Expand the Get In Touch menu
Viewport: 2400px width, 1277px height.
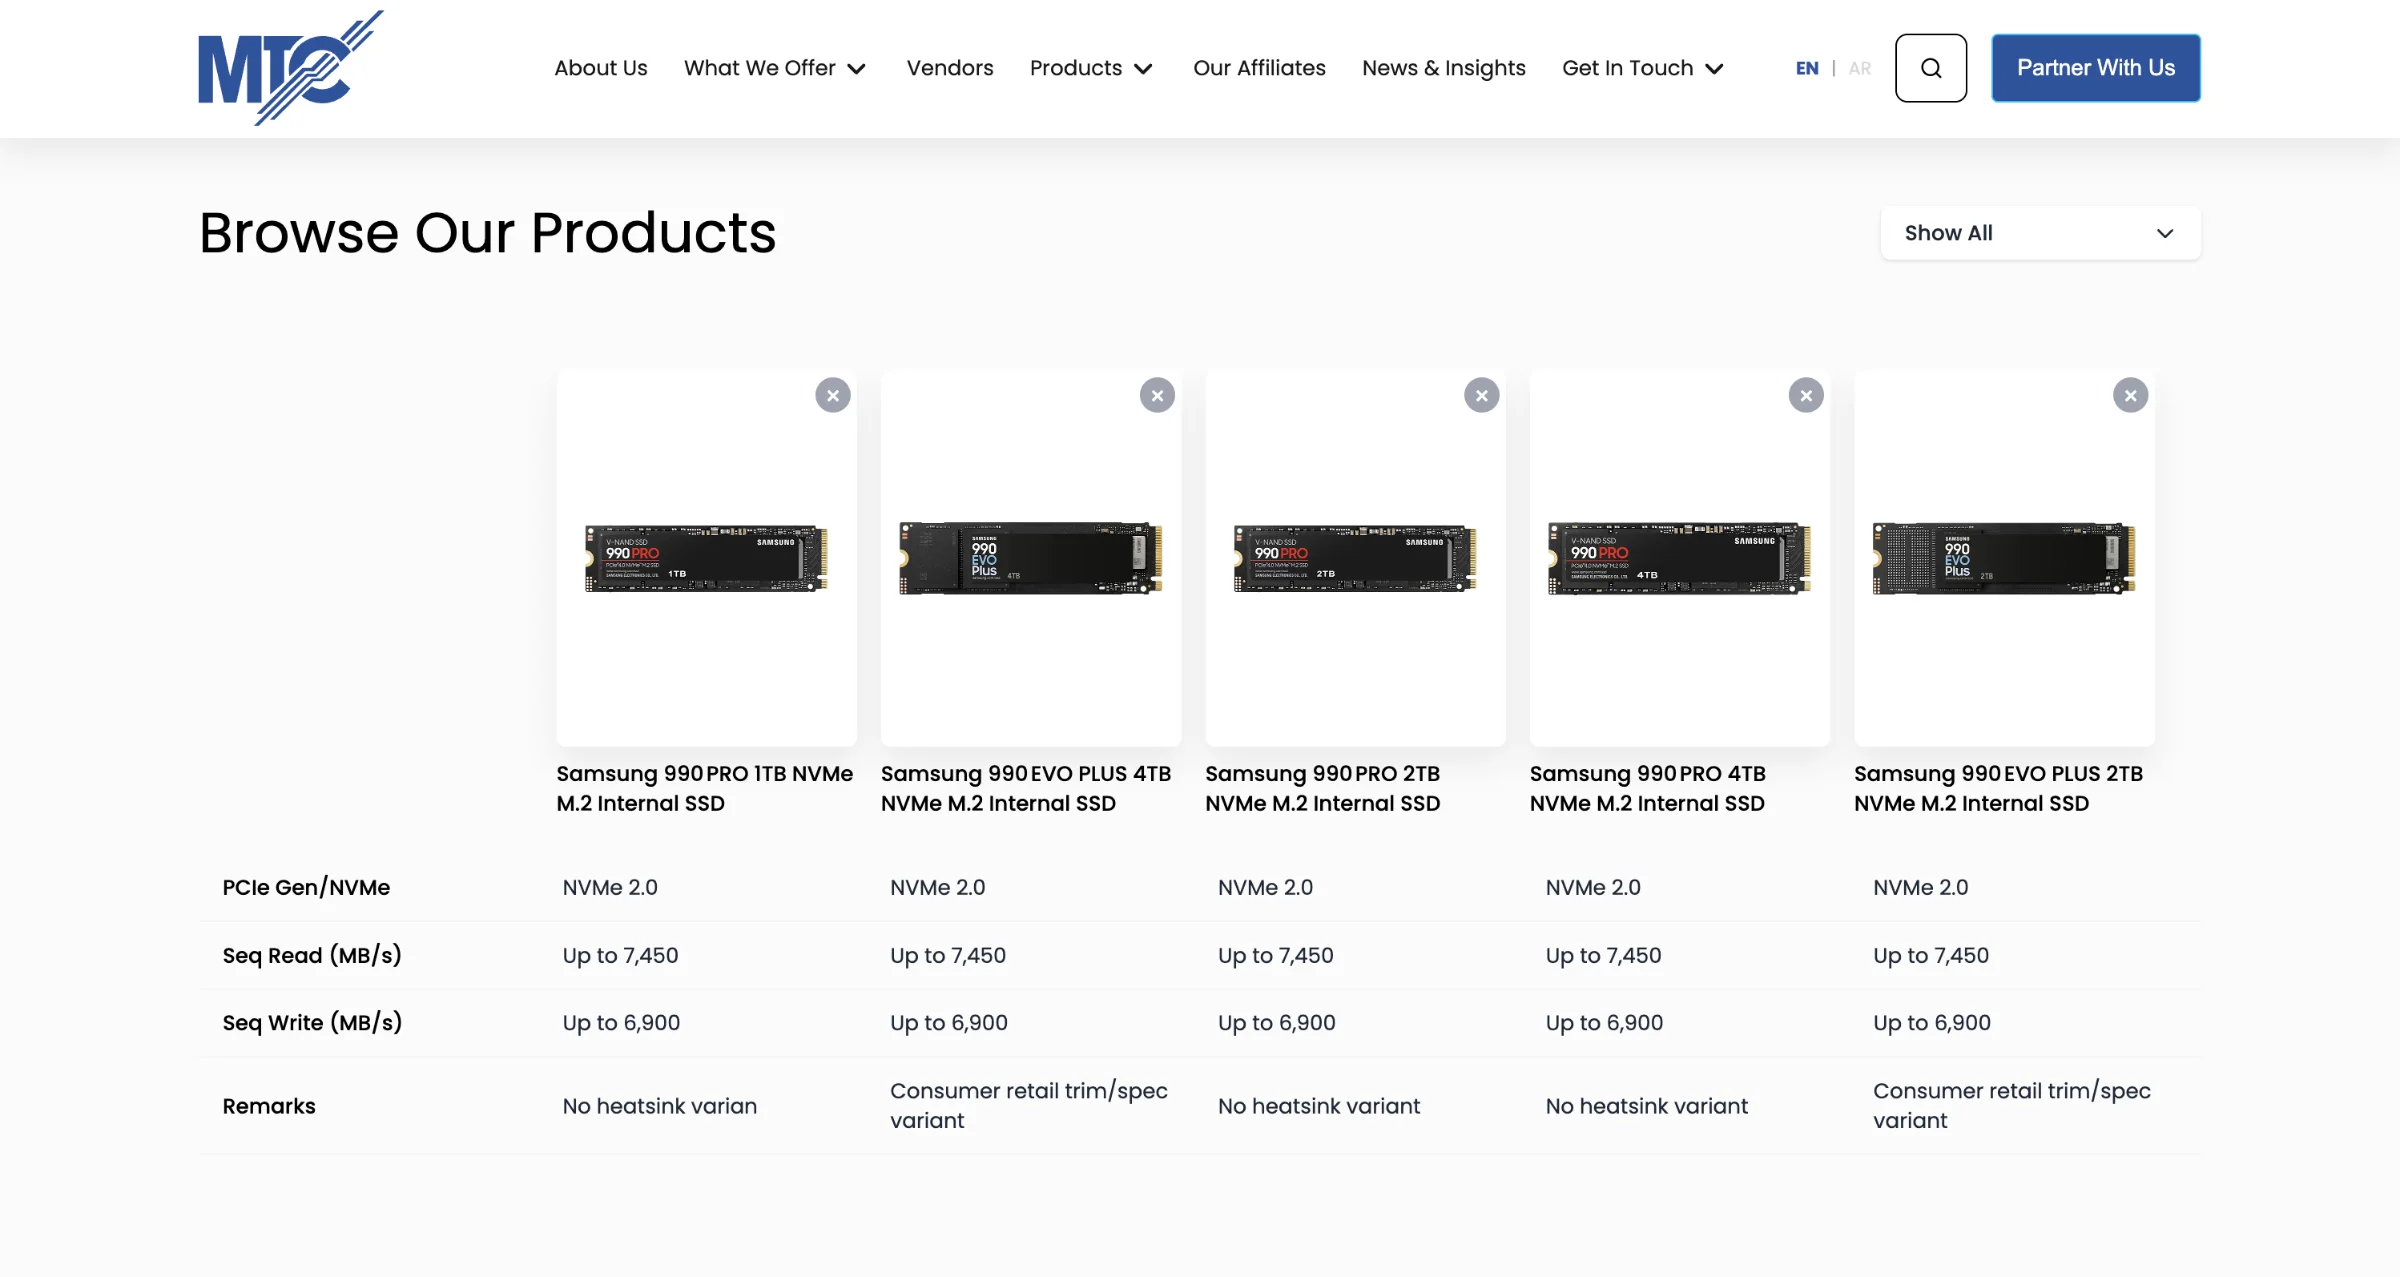tap(1643, 68)
